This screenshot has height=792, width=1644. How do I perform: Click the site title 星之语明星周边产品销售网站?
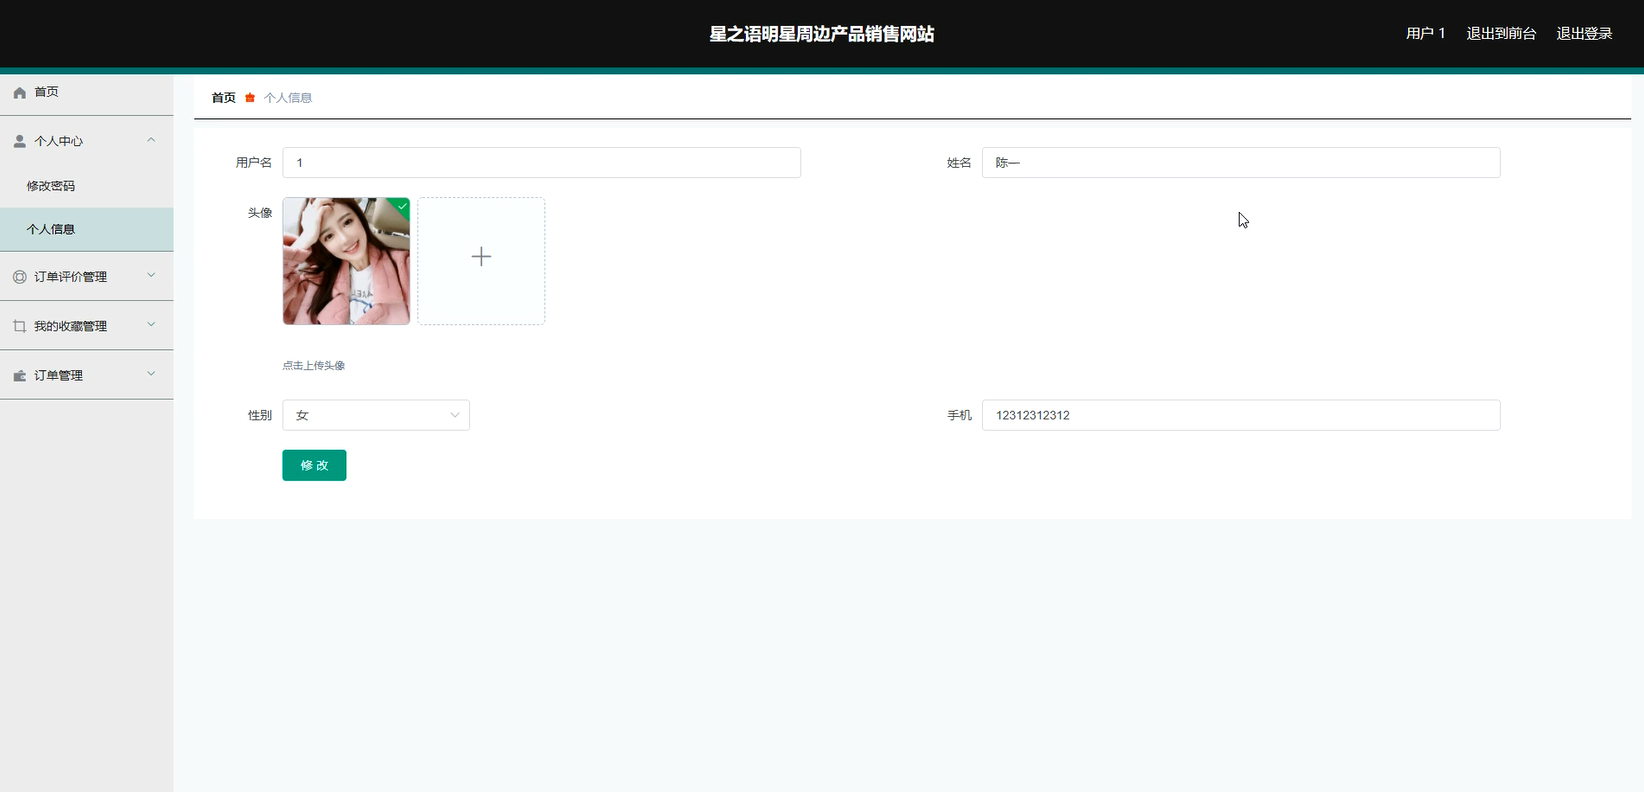[822, 34]
